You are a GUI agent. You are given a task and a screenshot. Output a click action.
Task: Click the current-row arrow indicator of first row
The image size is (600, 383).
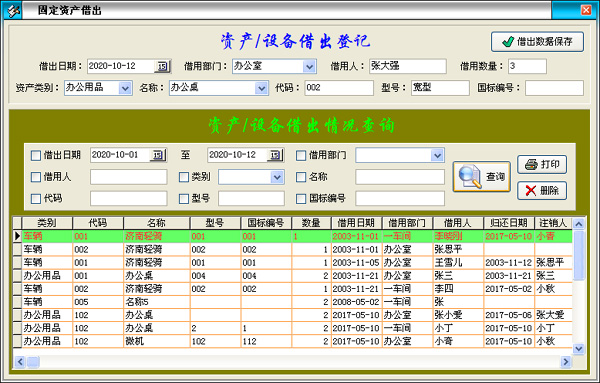click(17, 236)
